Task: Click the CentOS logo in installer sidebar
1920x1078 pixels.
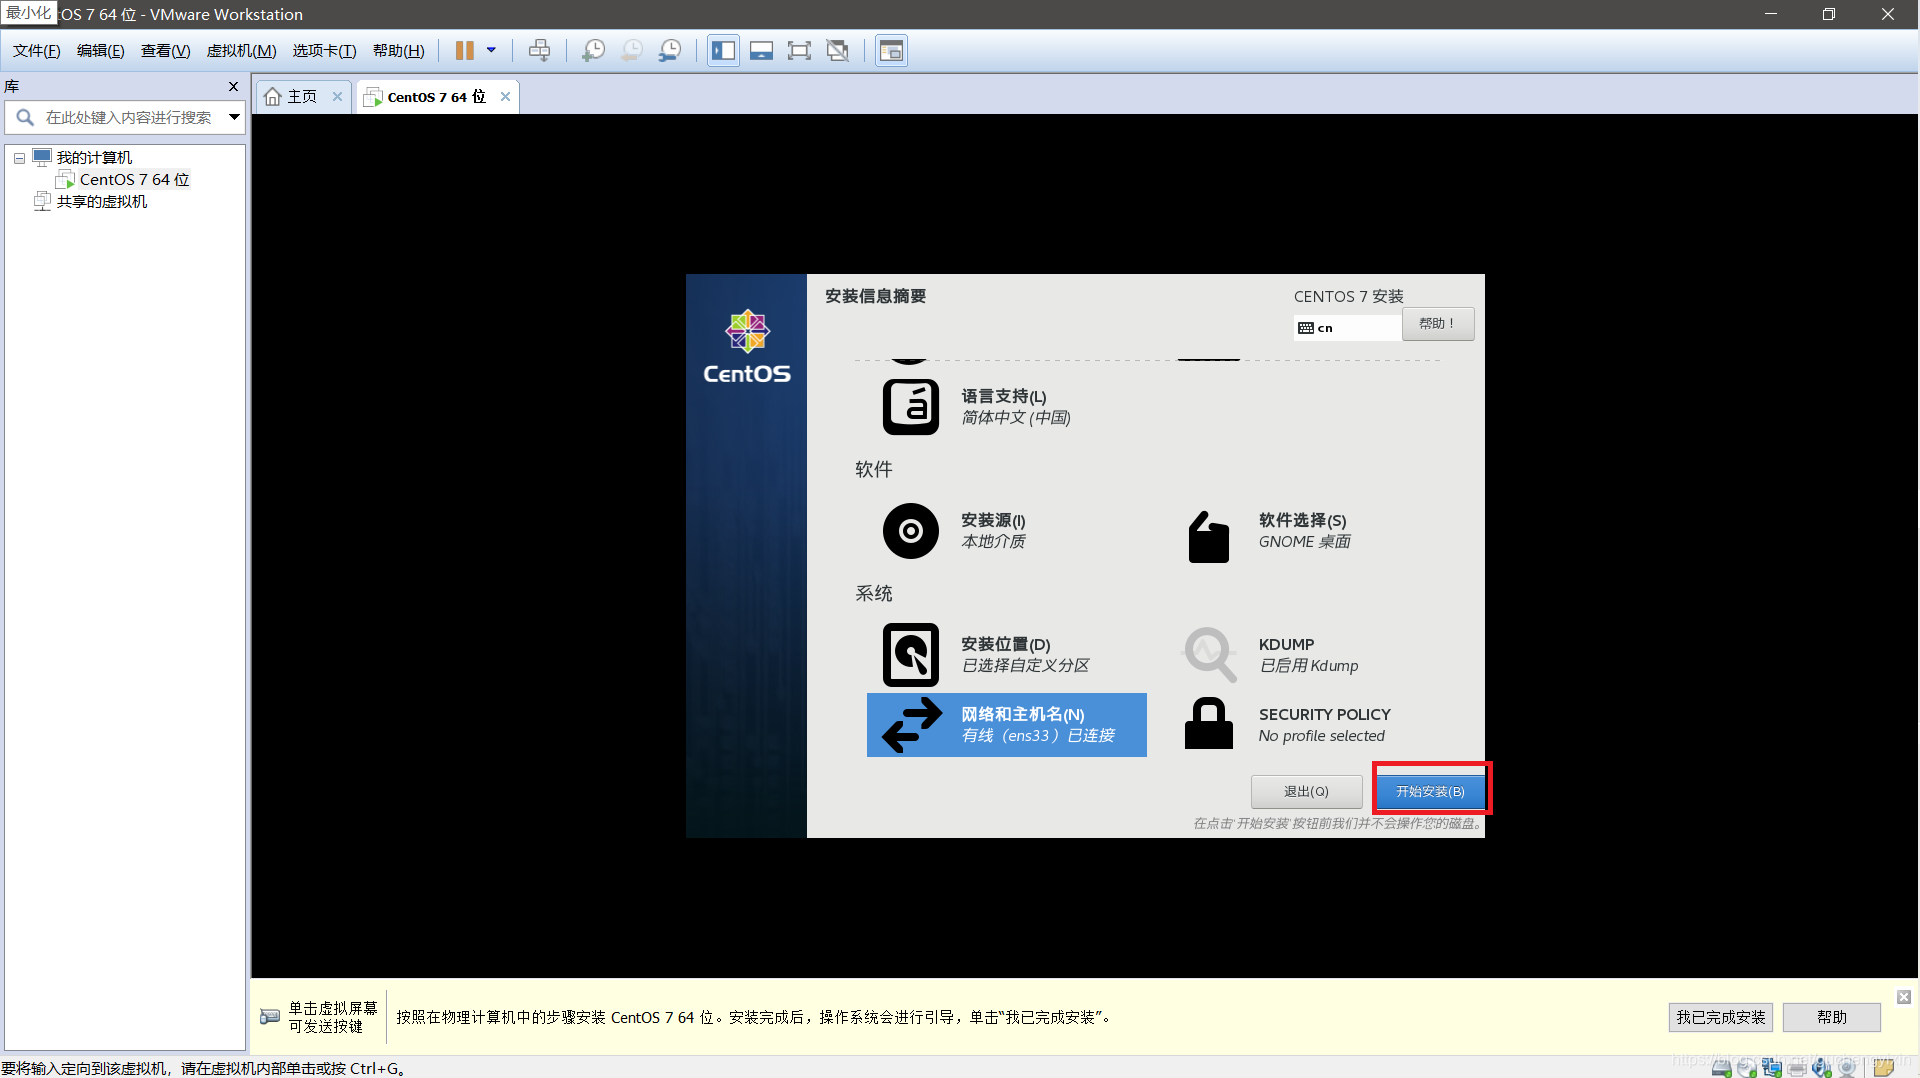Action: pos(747,346)
